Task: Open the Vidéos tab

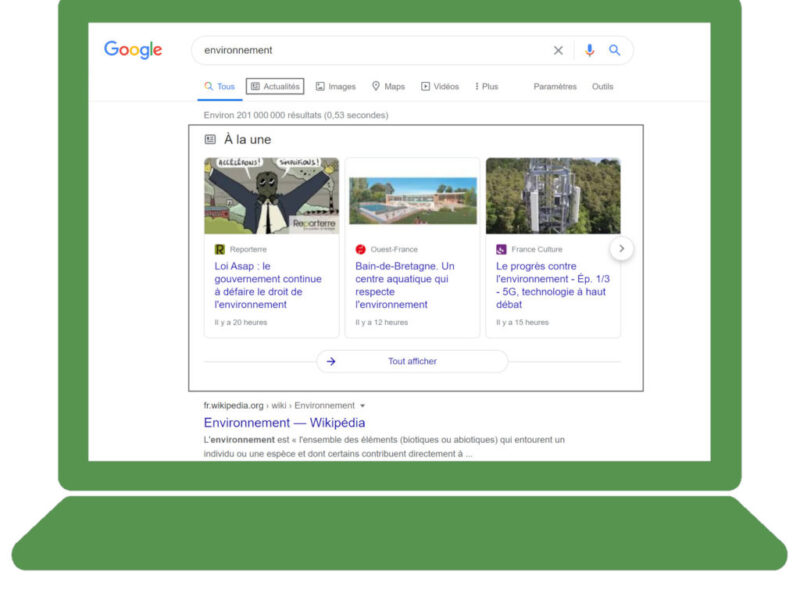Action: [x=440, y=86]
